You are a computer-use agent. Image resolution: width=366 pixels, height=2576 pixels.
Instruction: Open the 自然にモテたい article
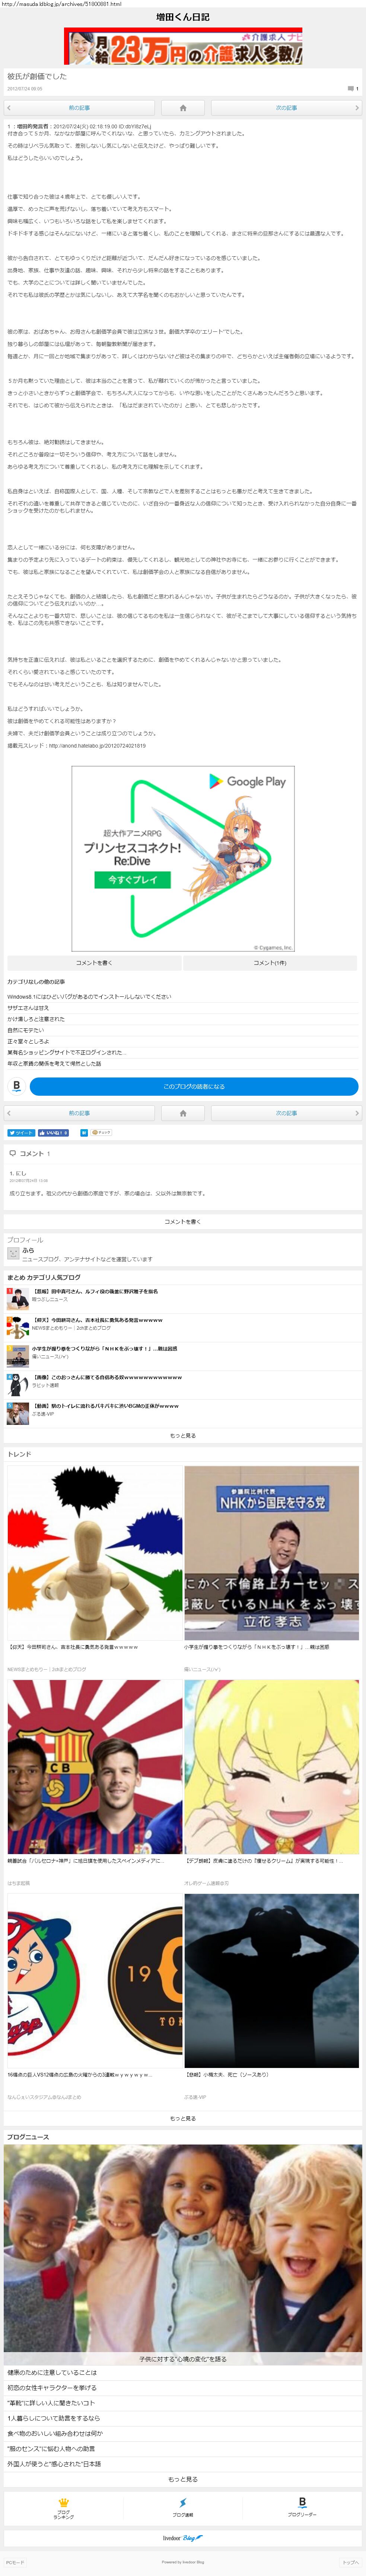coord(26,1030)
